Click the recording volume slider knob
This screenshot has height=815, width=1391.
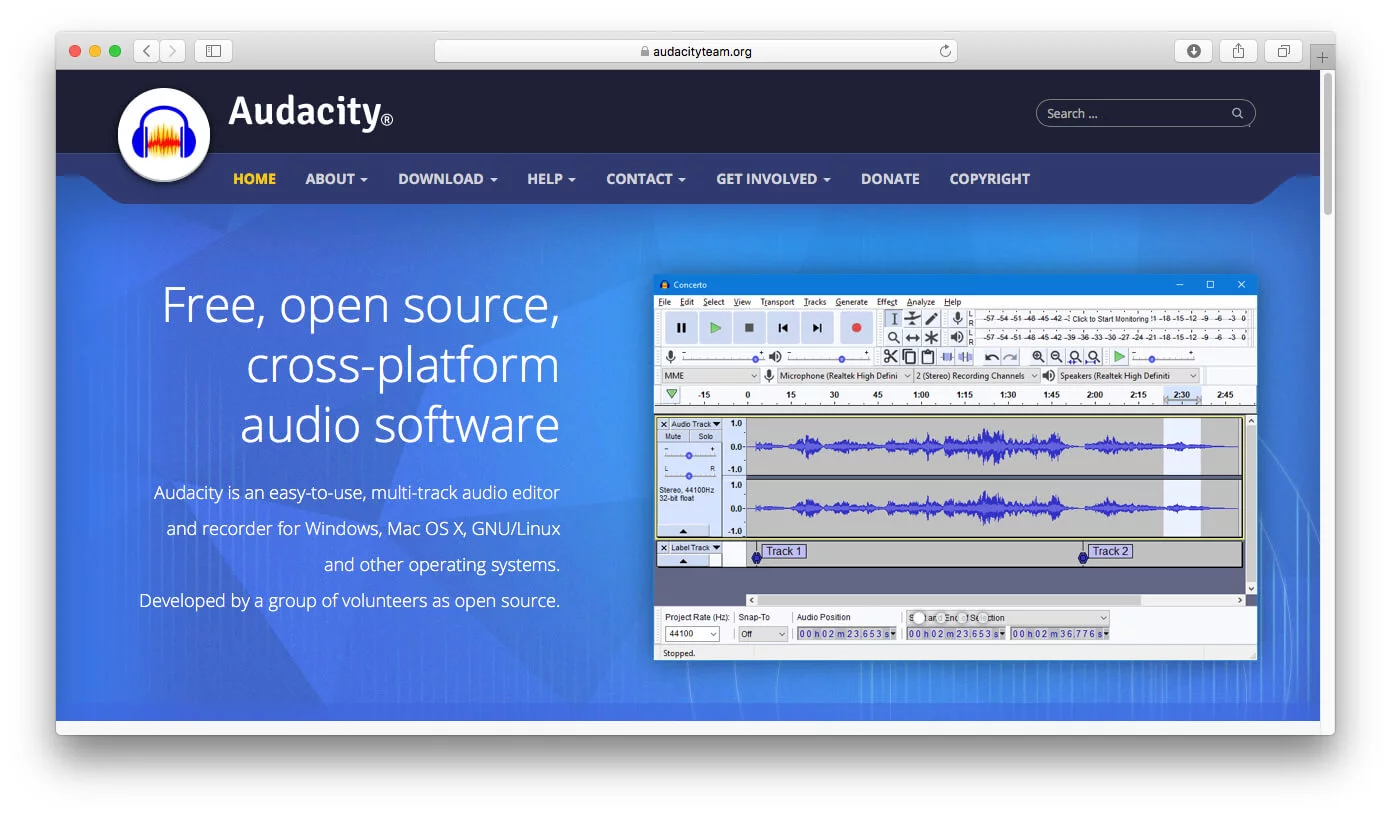point(755,359)
